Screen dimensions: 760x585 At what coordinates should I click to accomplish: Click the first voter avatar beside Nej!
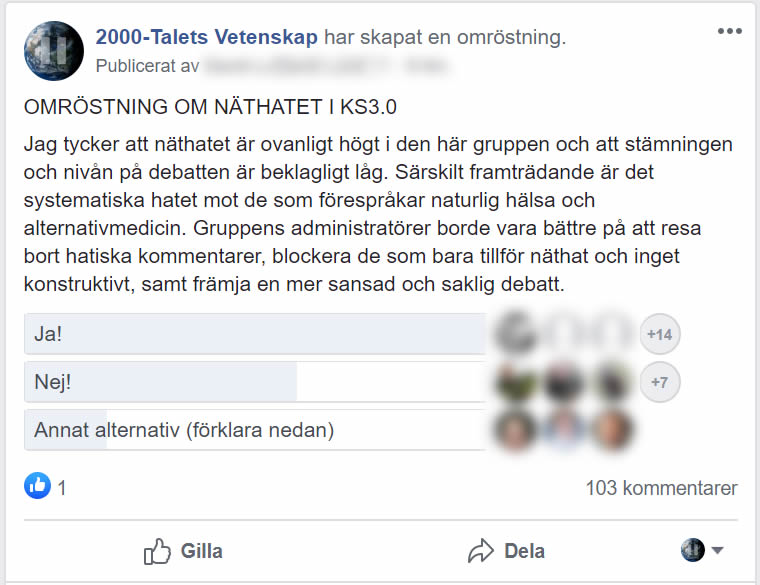coord(517,382)
